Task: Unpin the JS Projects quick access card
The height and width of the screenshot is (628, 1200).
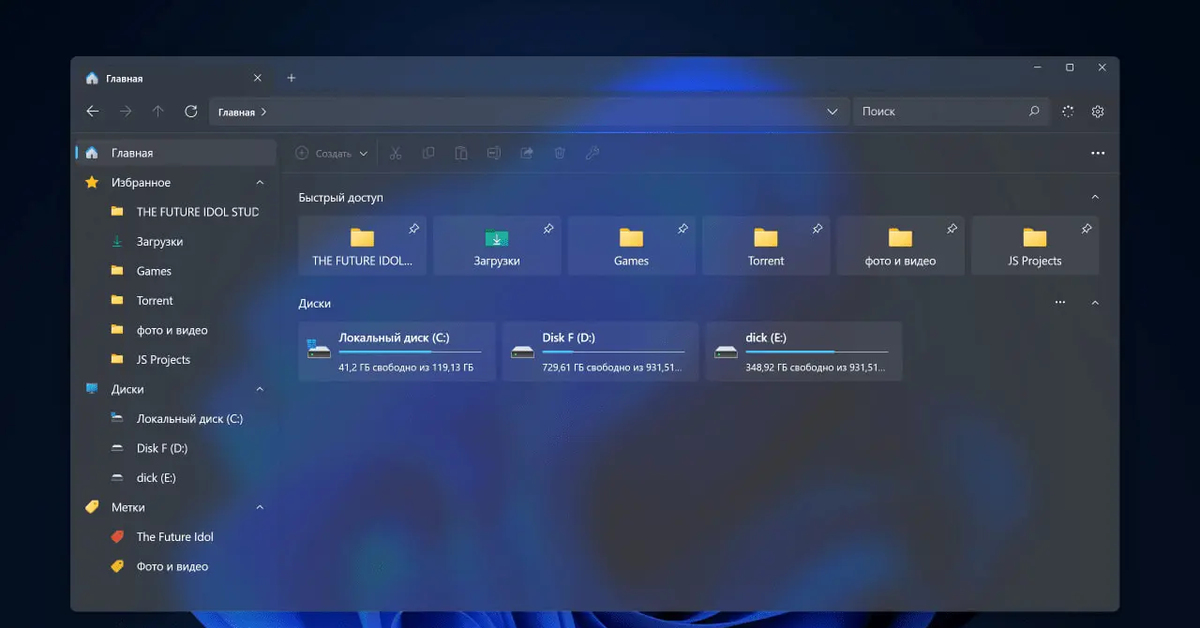Action: tap(1086, 229)
